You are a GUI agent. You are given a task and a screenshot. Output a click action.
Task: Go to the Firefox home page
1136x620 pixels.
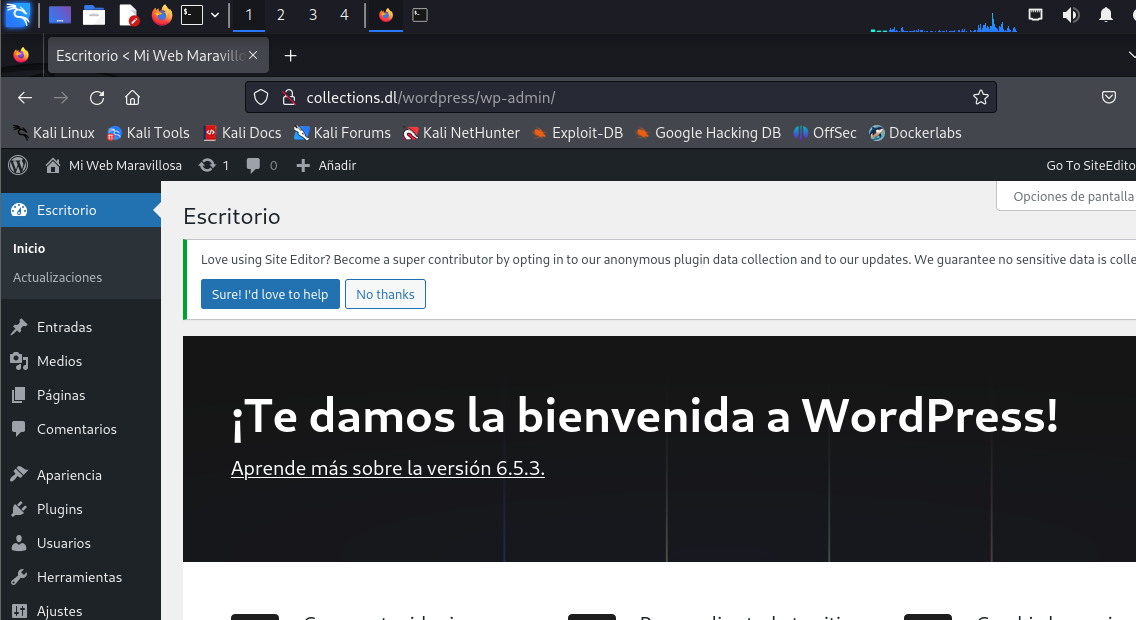(132, 98)
